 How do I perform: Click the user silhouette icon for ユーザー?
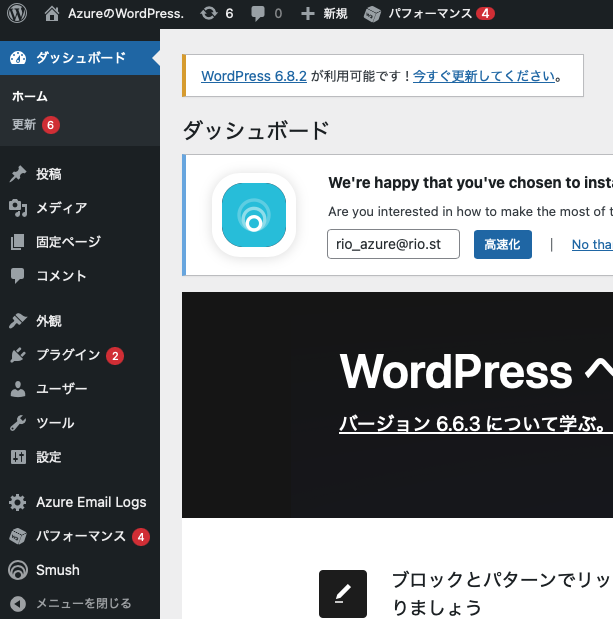tap(18, 389)
